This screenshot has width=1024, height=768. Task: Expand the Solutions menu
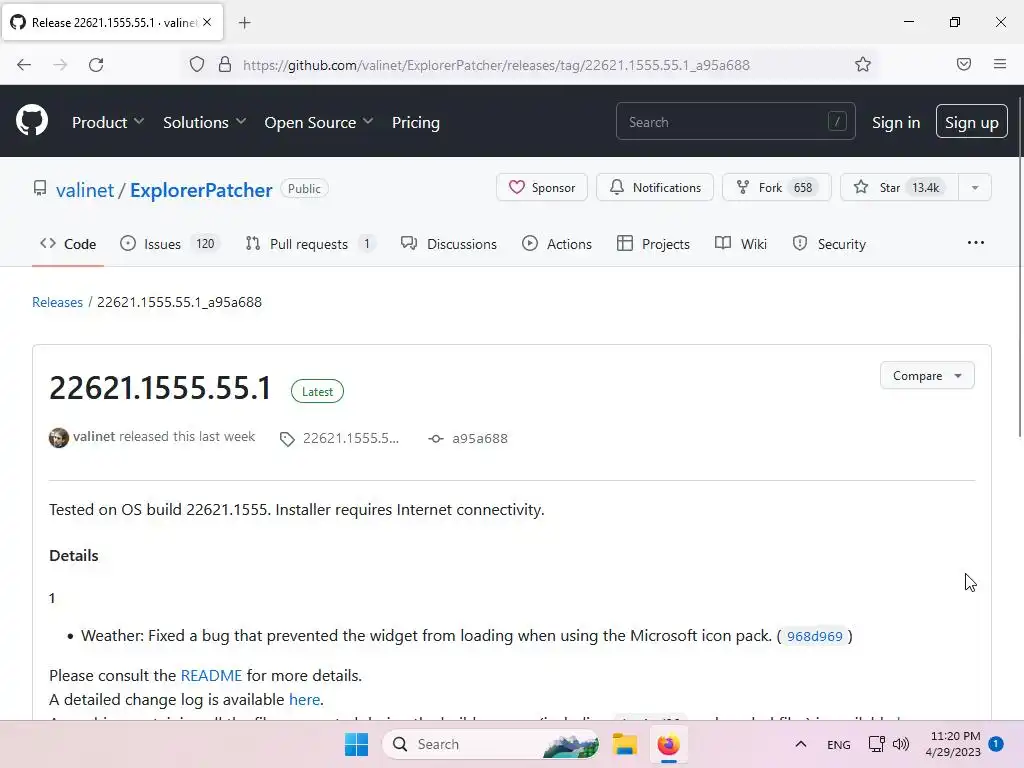pos(204,122)
